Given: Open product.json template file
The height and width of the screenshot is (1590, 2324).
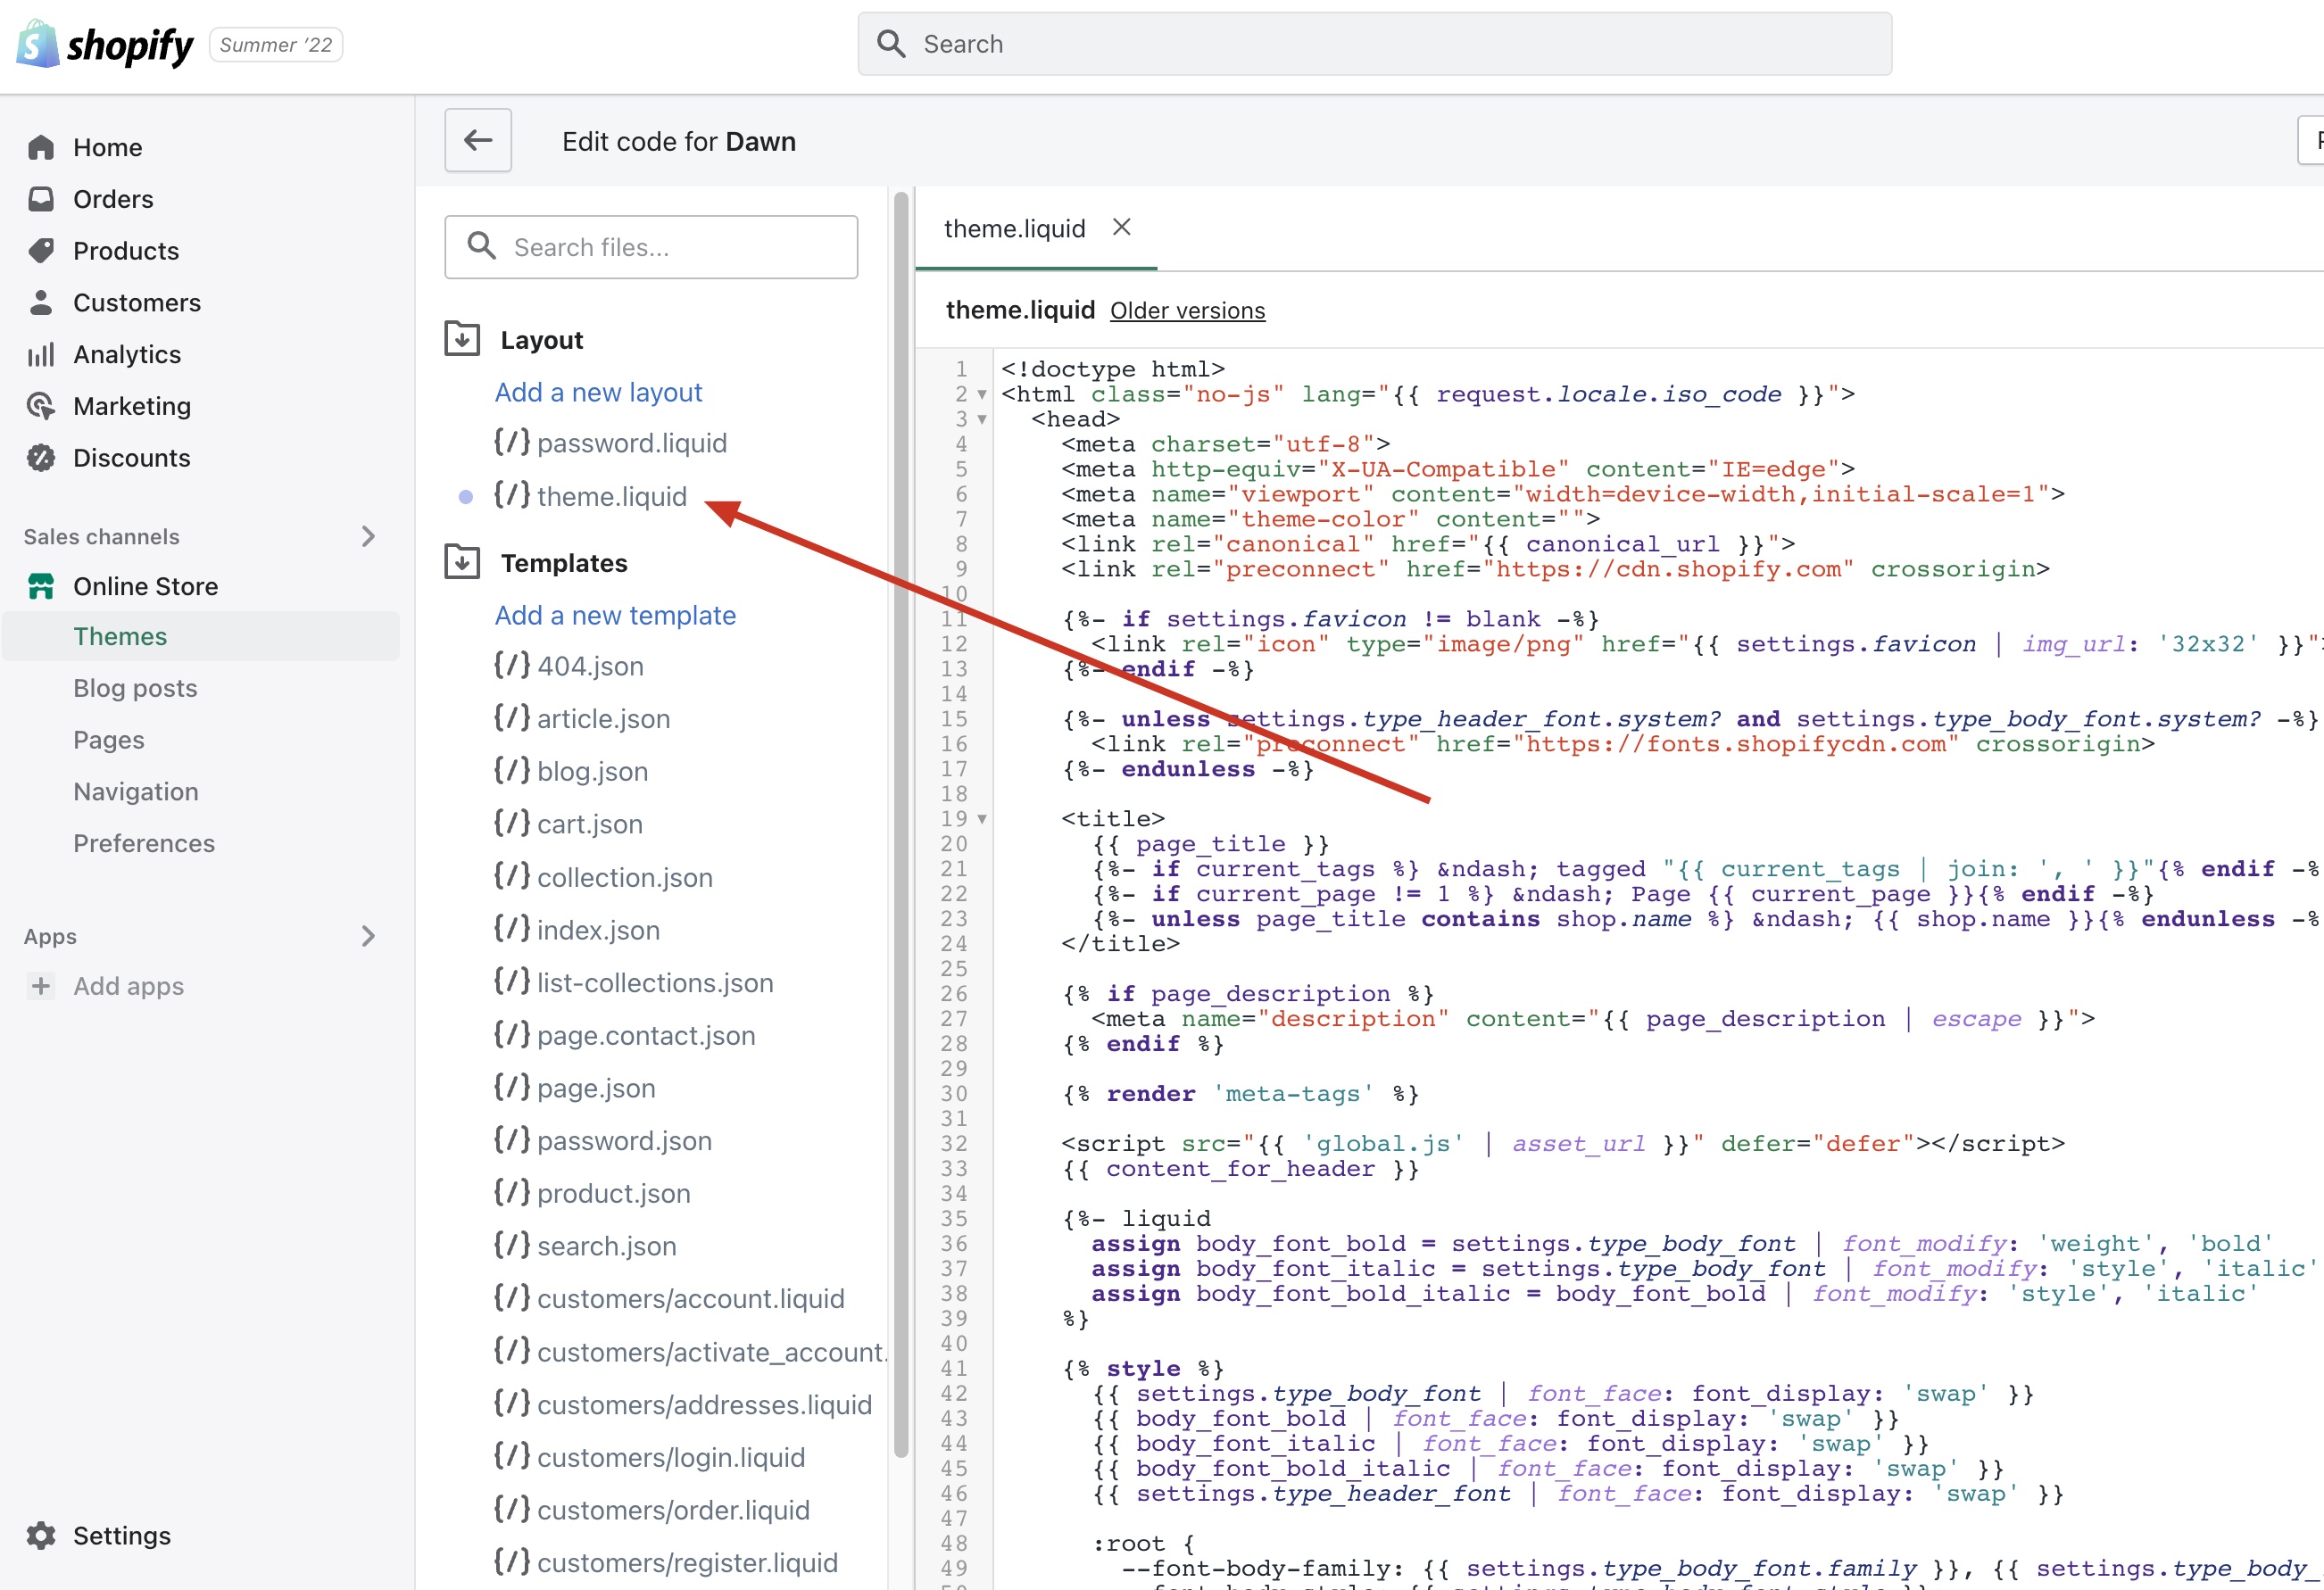Looking at the screenshot, I should pos(612,1193).
